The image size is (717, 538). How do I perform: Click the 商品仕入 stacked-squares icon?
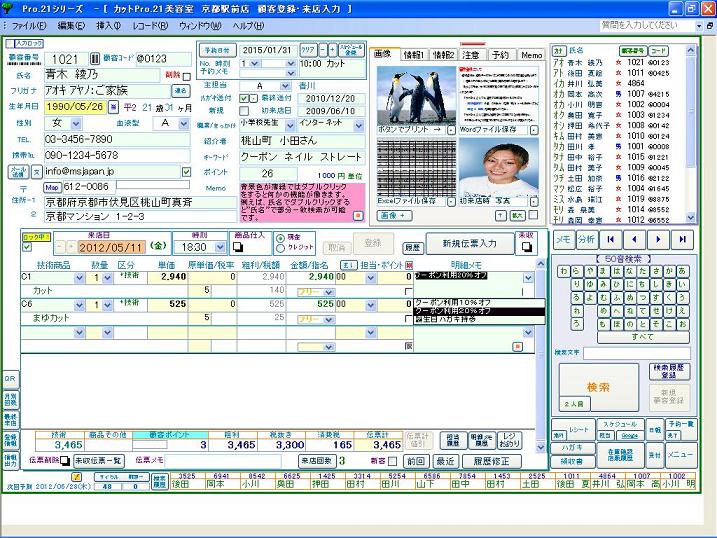[238, 247]
